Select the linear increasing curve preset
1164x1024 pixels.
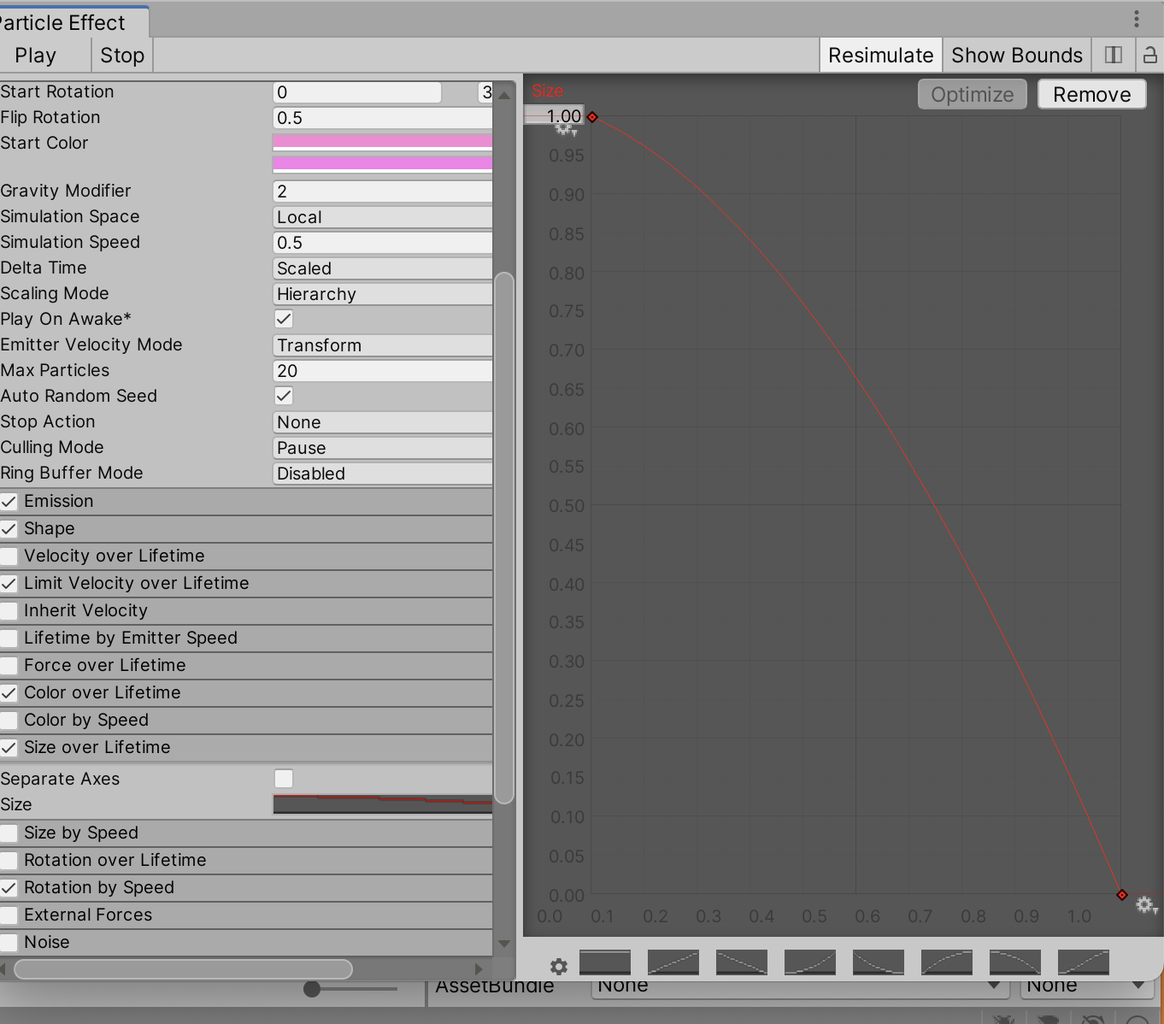click(x=672, y=962)
